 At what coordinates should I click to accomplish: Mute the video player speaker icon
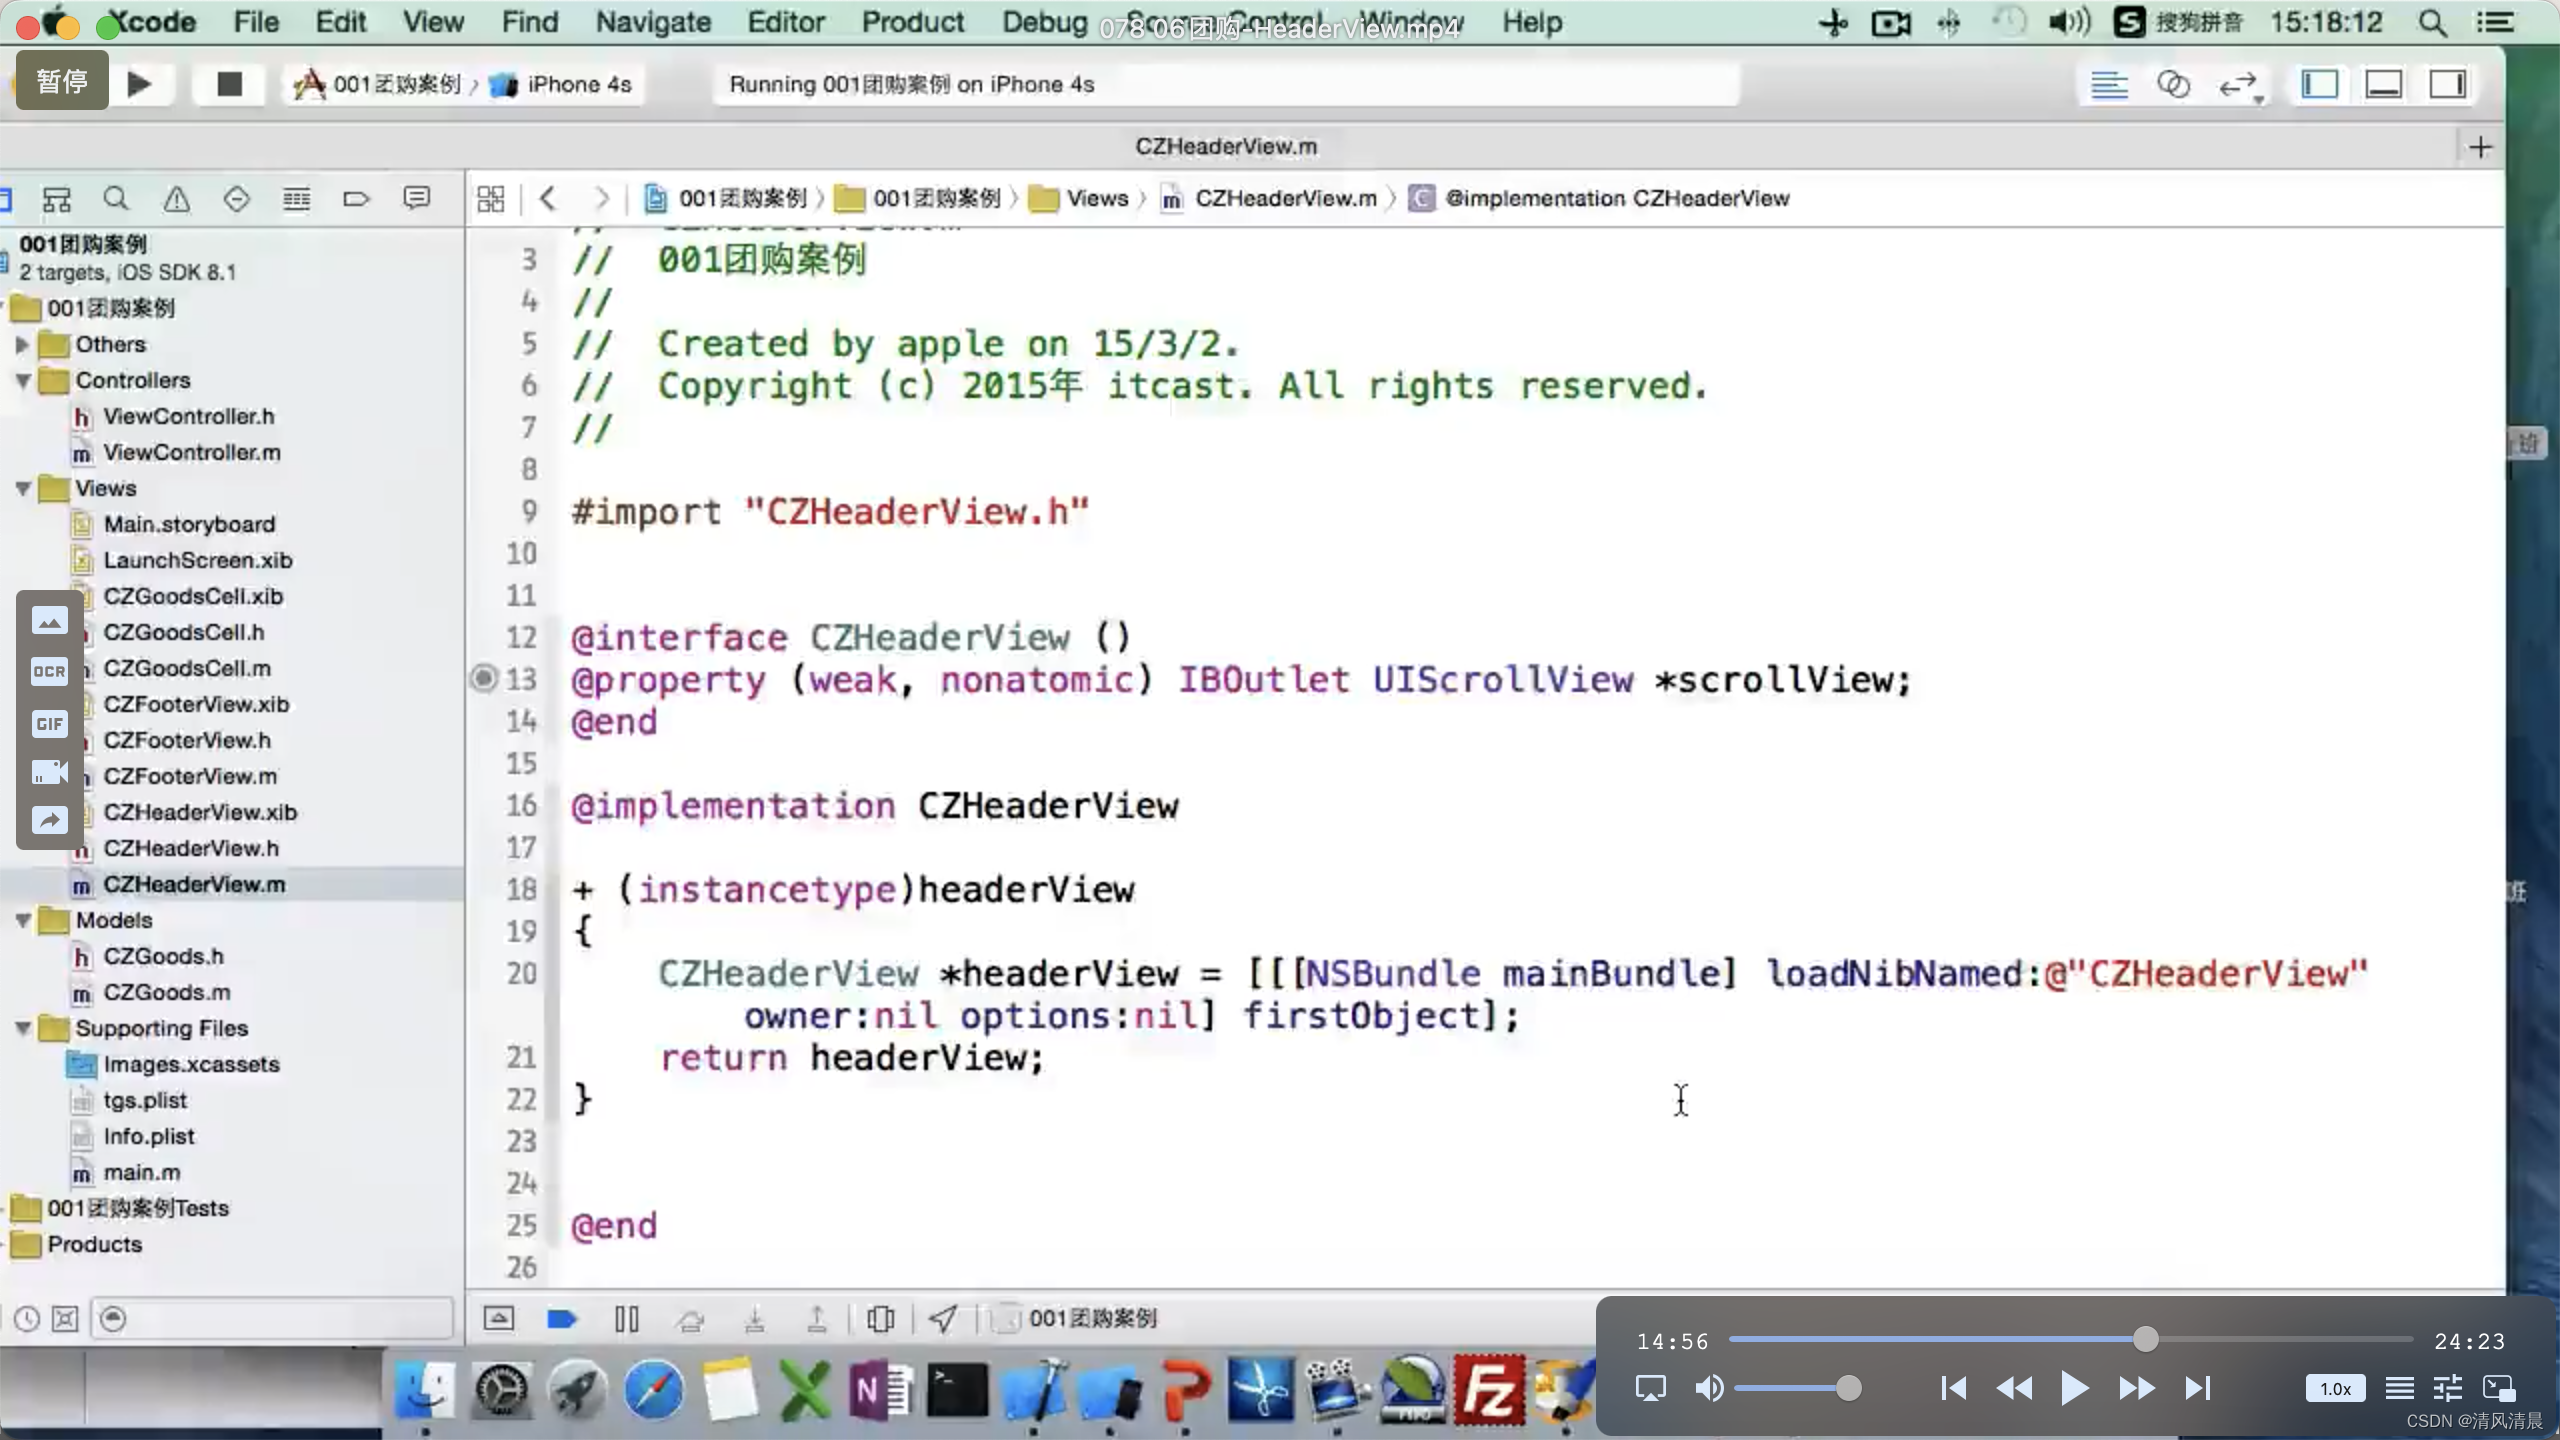coord(1709,1388)
